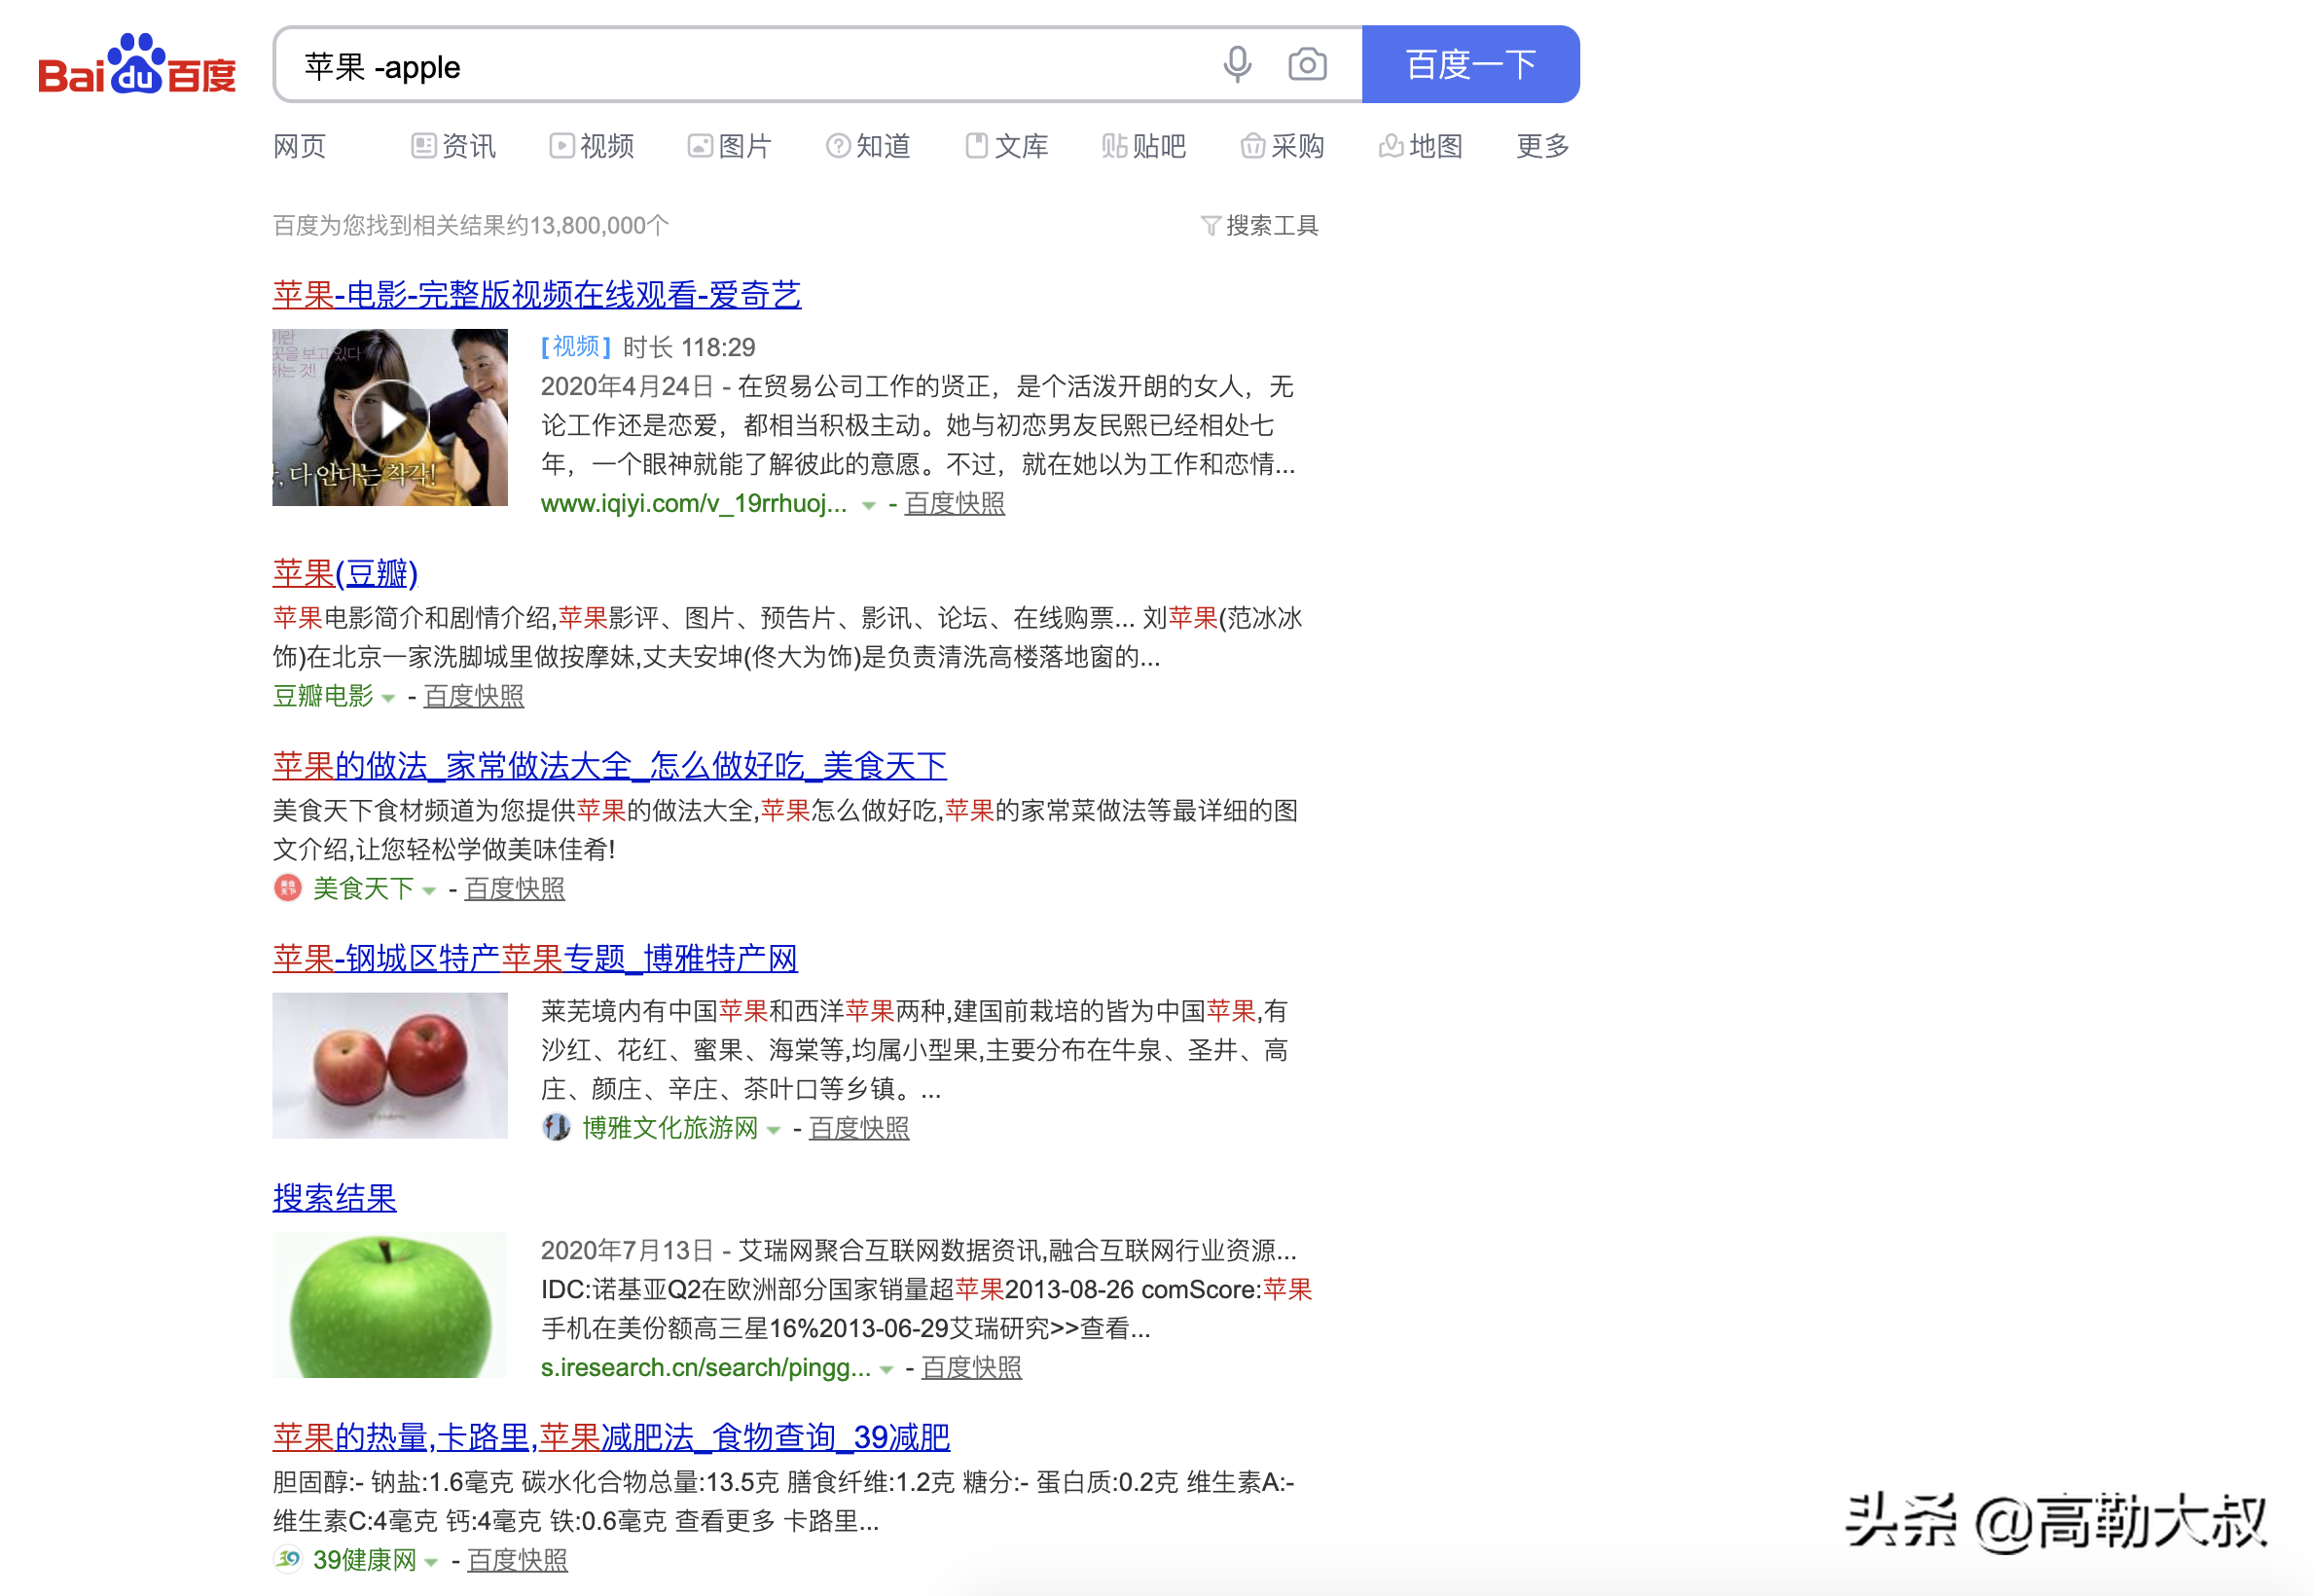
Task: Open 苹果-电影-完整版视频在线观看-爱奇艺 result
Action: click(x=537, y=295)
